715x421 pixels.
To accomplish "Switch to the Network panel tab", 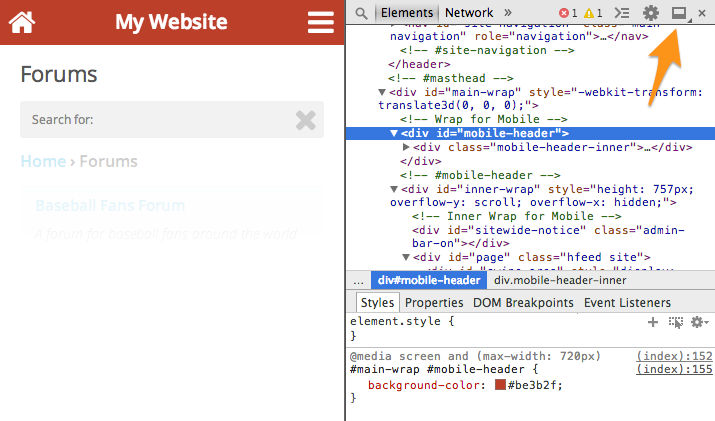I will [469, 13].
